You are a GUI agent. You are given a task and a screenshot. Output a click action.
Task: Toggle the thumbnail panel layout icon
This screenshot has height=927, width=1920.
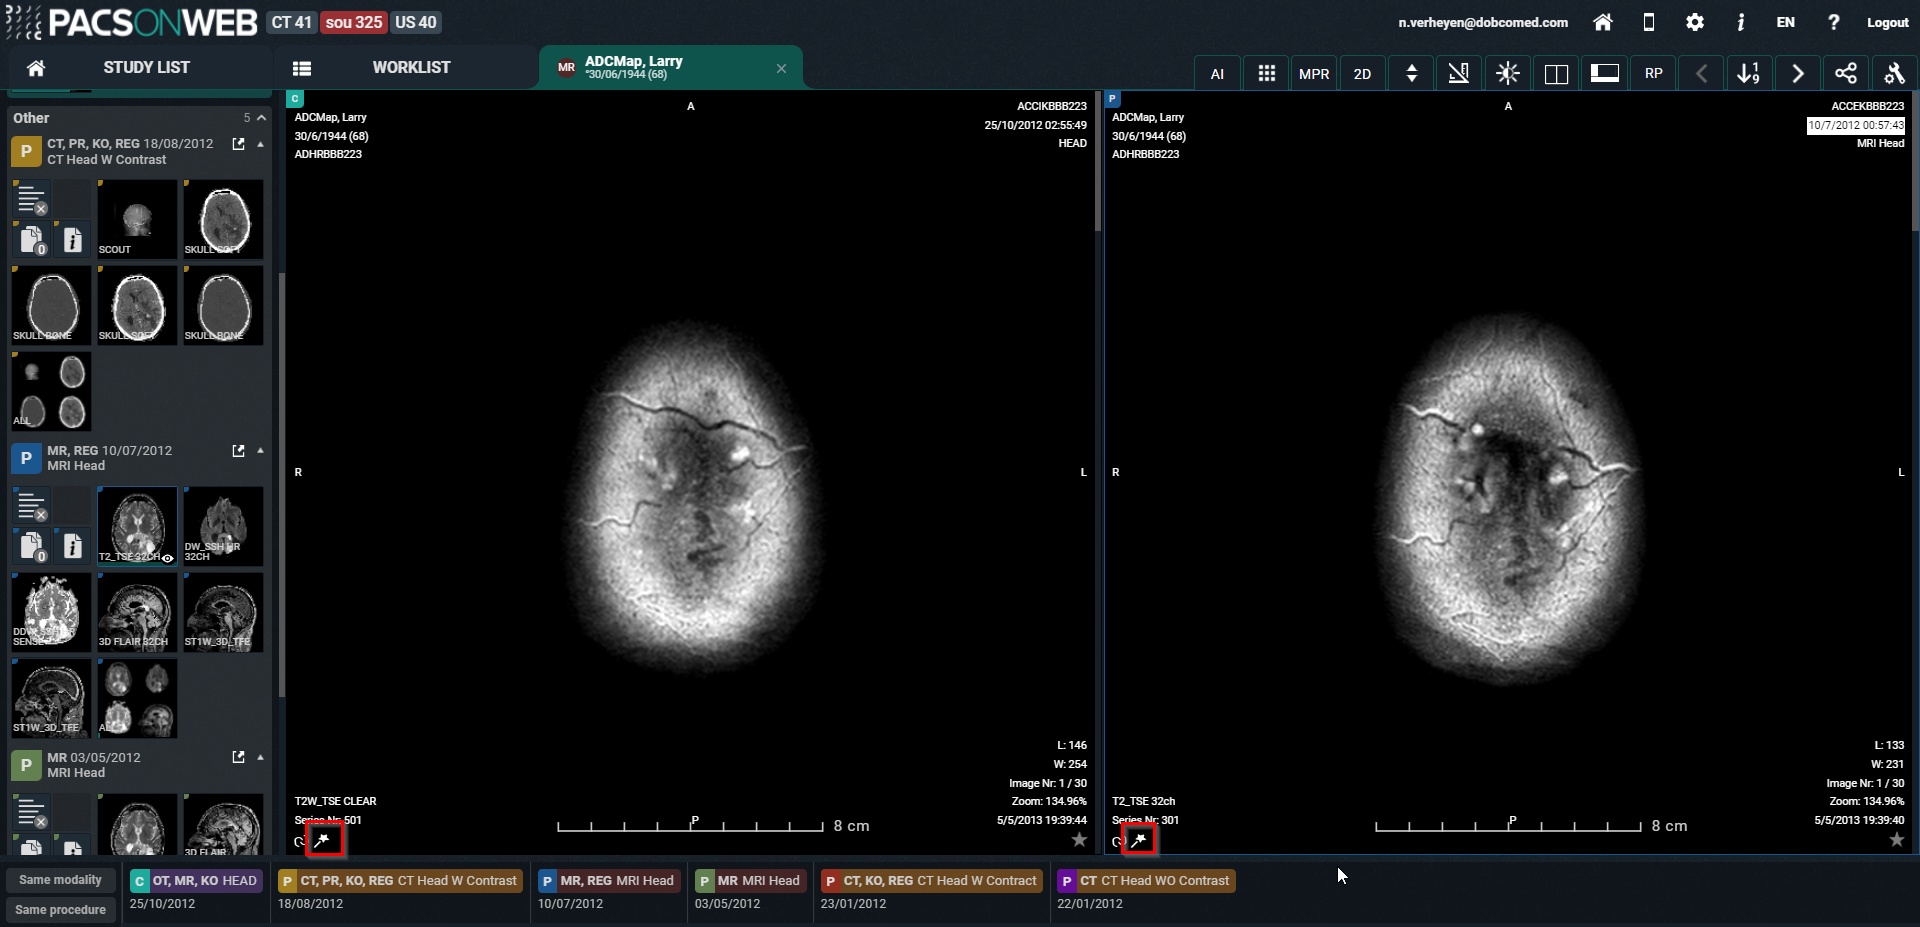pos(1605,74)
